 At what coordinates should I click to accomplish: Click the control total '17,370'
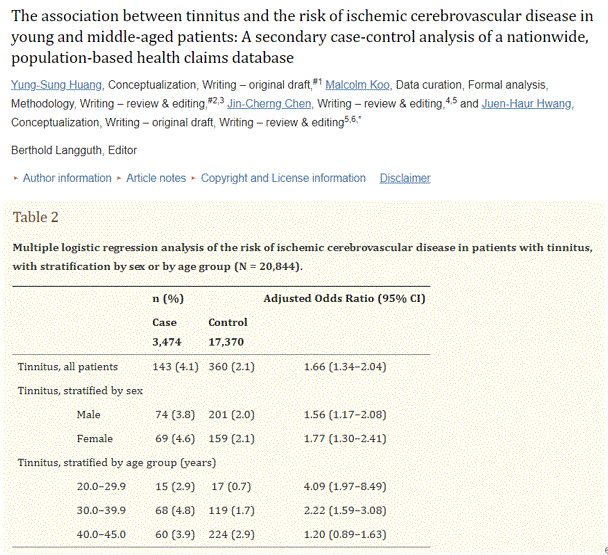point(226,342)
